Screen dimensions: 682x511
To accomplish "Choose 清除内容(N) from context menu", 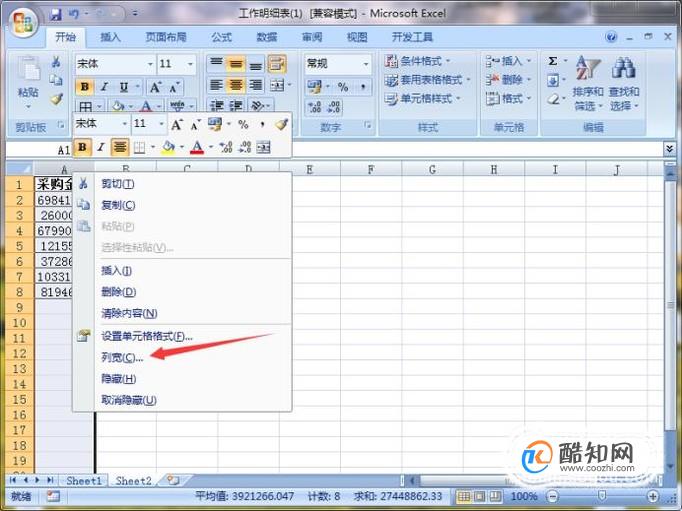I will [x=182, y=313].
